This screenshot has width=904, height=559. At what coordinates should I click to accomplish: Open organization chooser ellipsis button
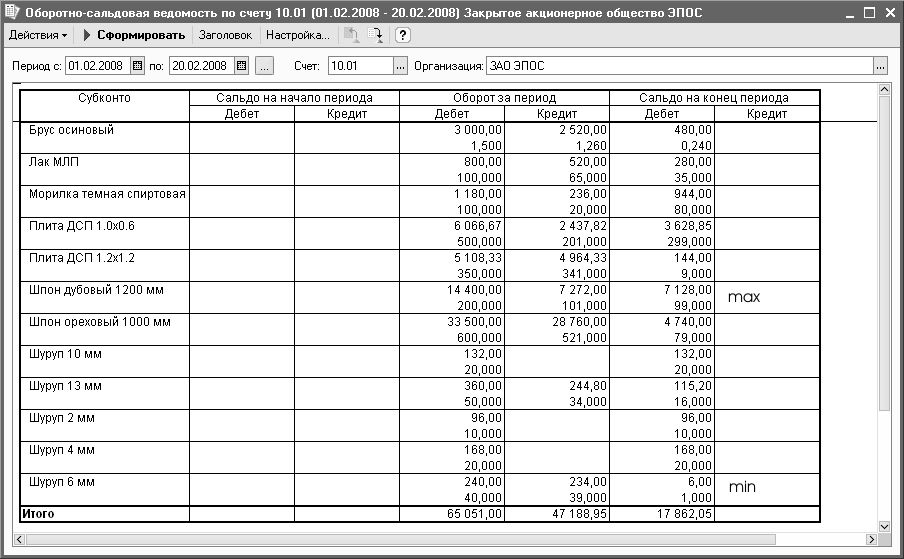(x=880, y=66)
